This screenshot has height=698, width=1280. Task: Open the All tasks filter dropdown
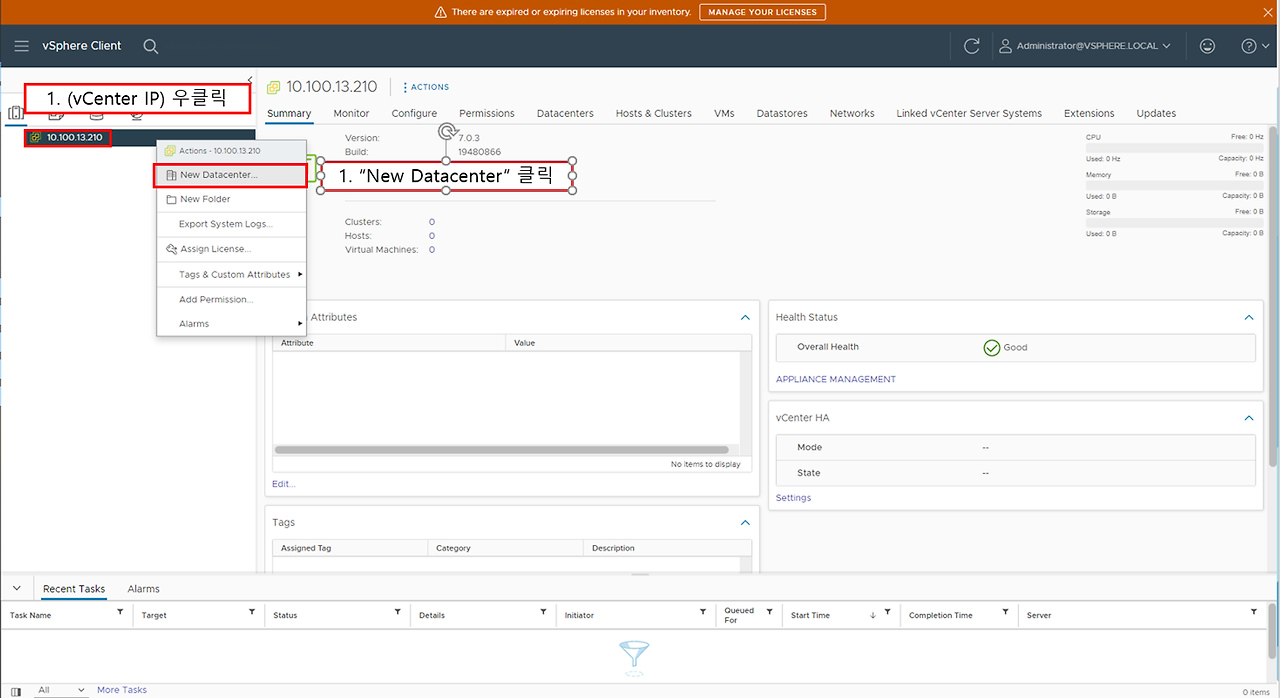(61, 690)
